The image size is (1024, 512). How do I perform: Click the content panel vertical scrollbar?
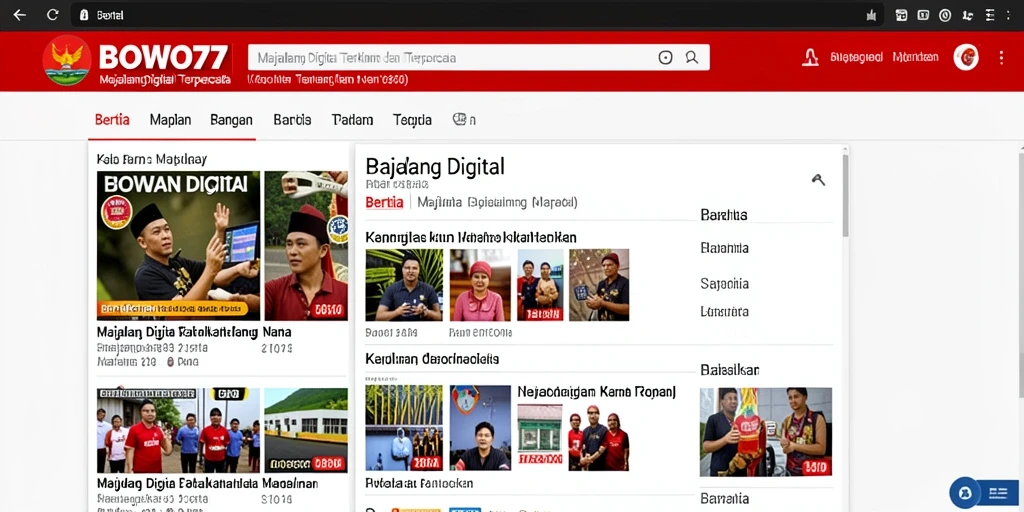pyautogui.click(x=846, y=196)
